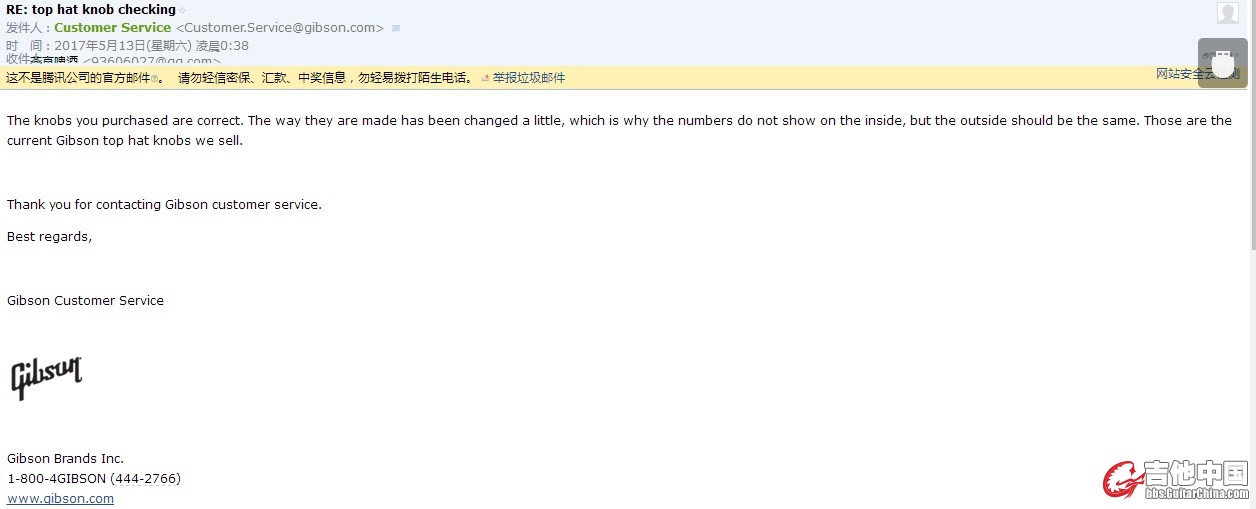Screen dimensions: 1256x509
Task: View the sender avatar picture
Action: click(1228, 13)
